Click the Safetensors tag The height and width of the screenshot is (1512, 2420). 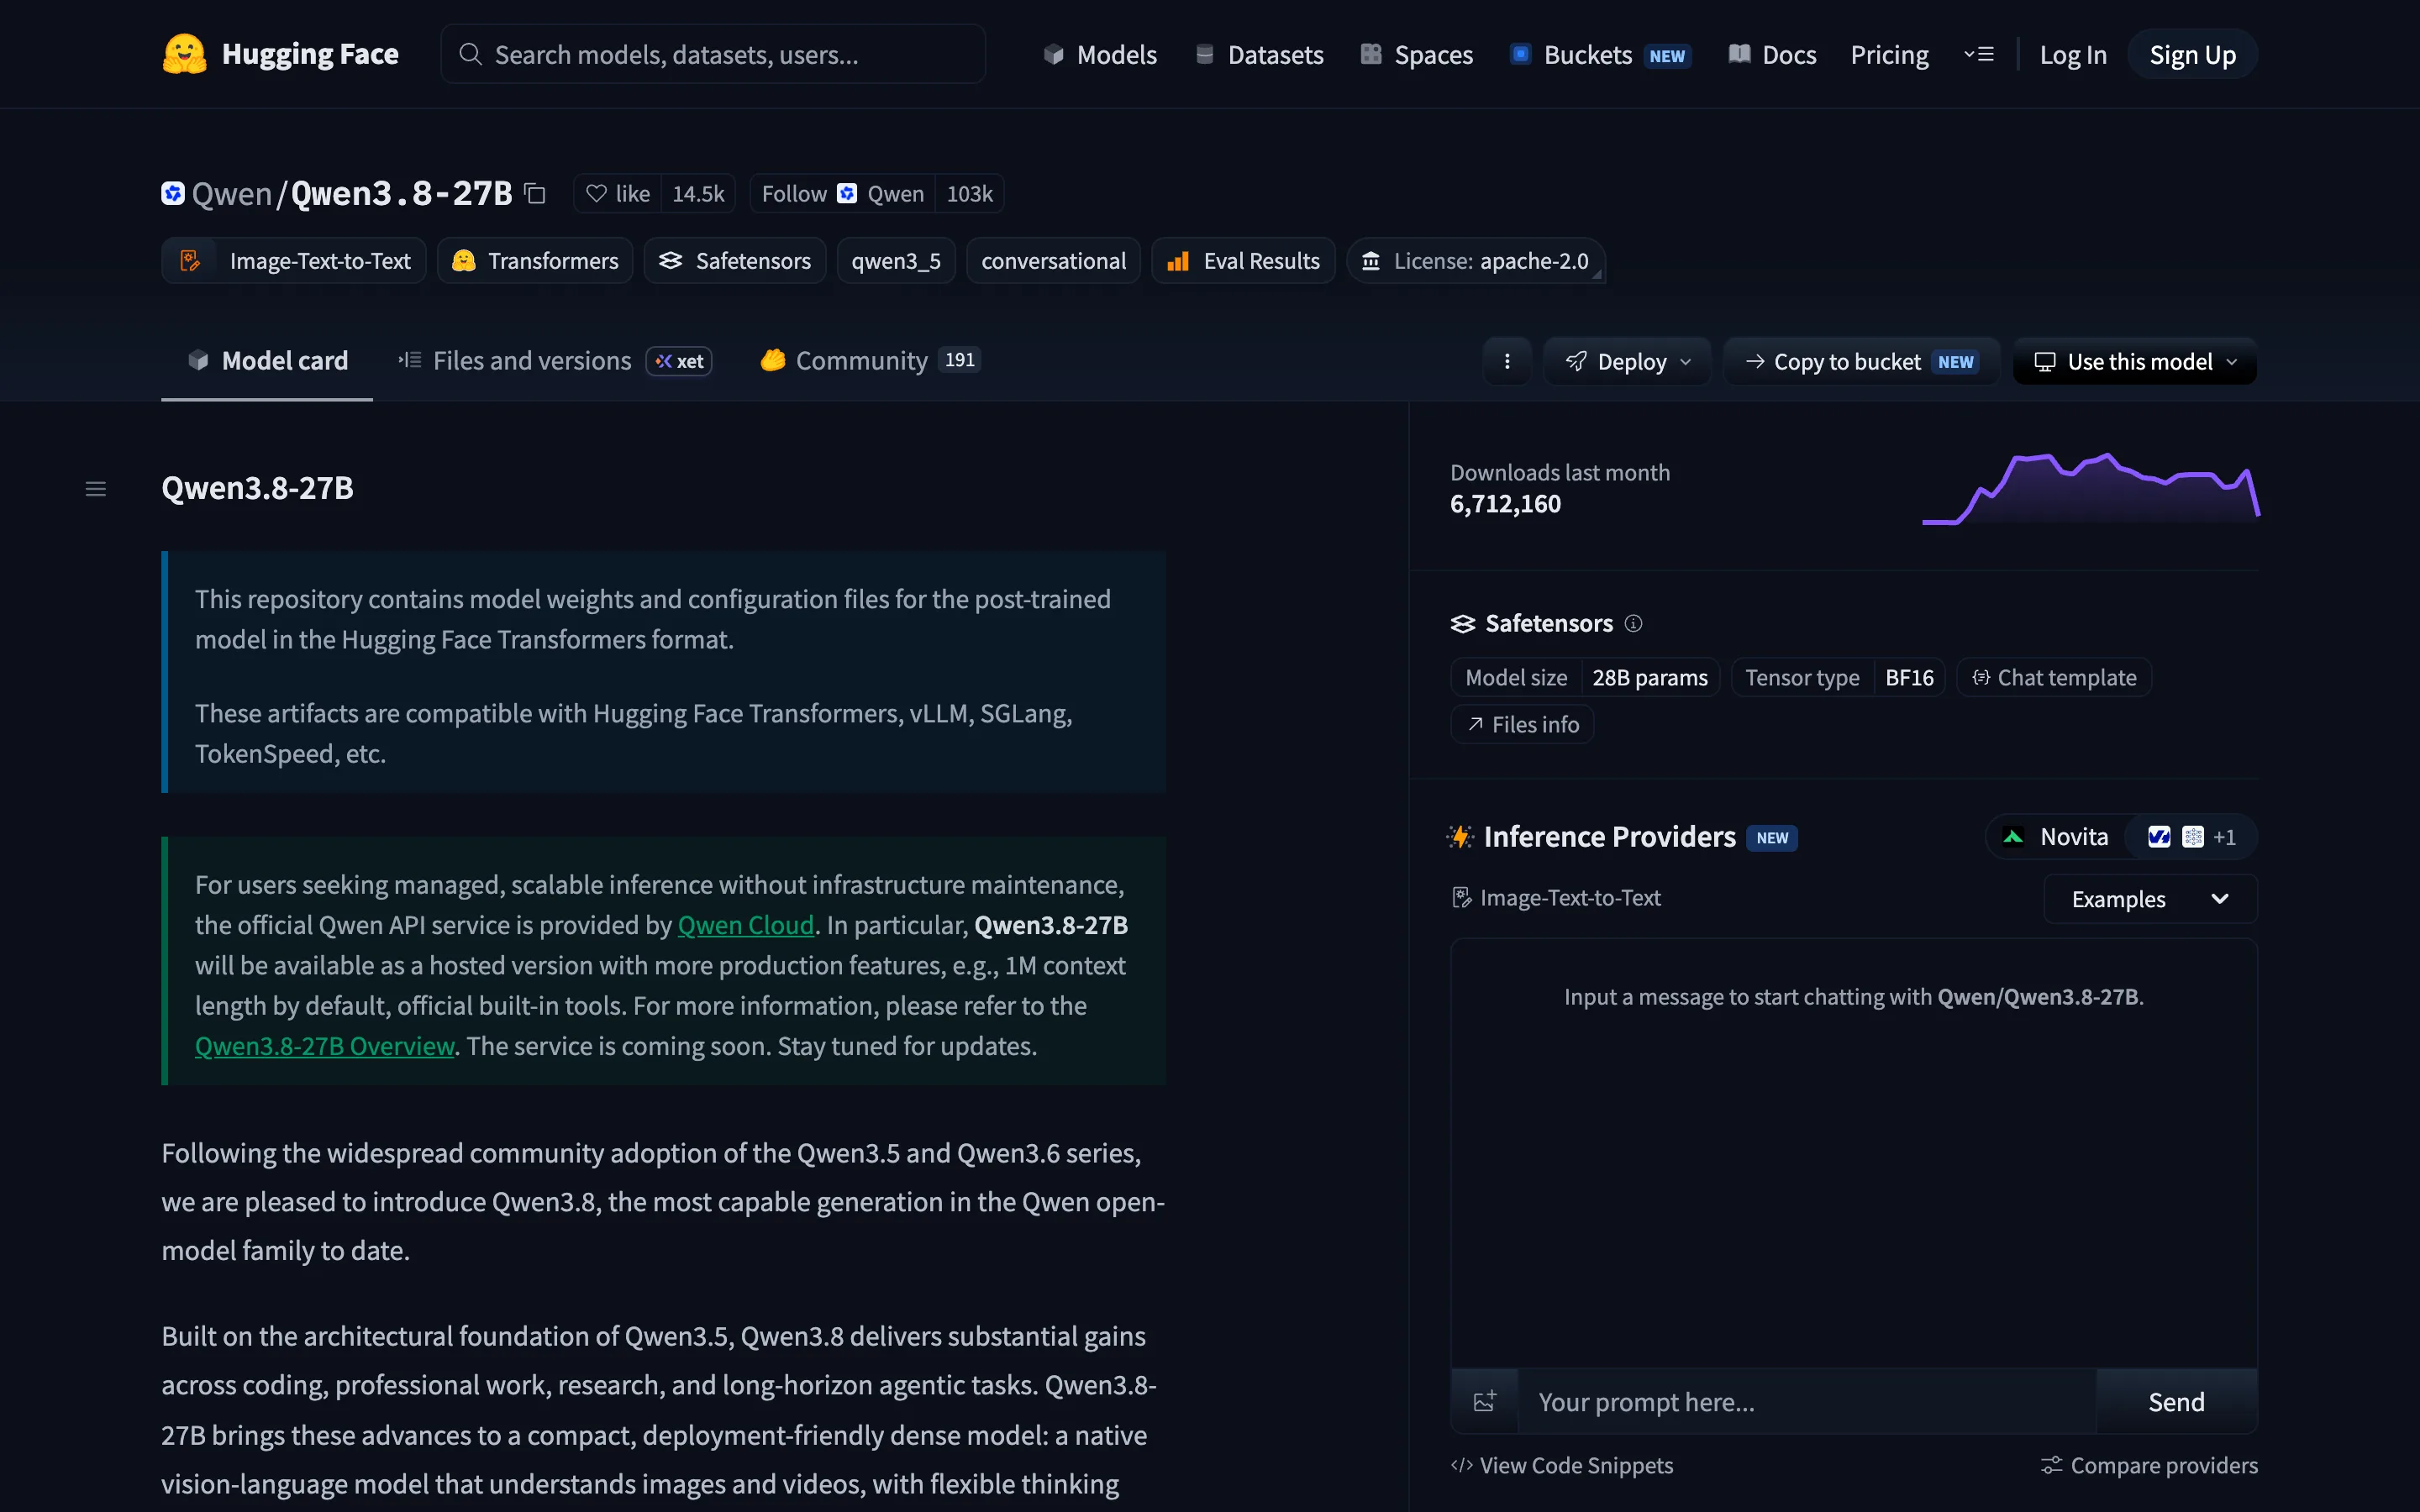click(x=735, y=261)
